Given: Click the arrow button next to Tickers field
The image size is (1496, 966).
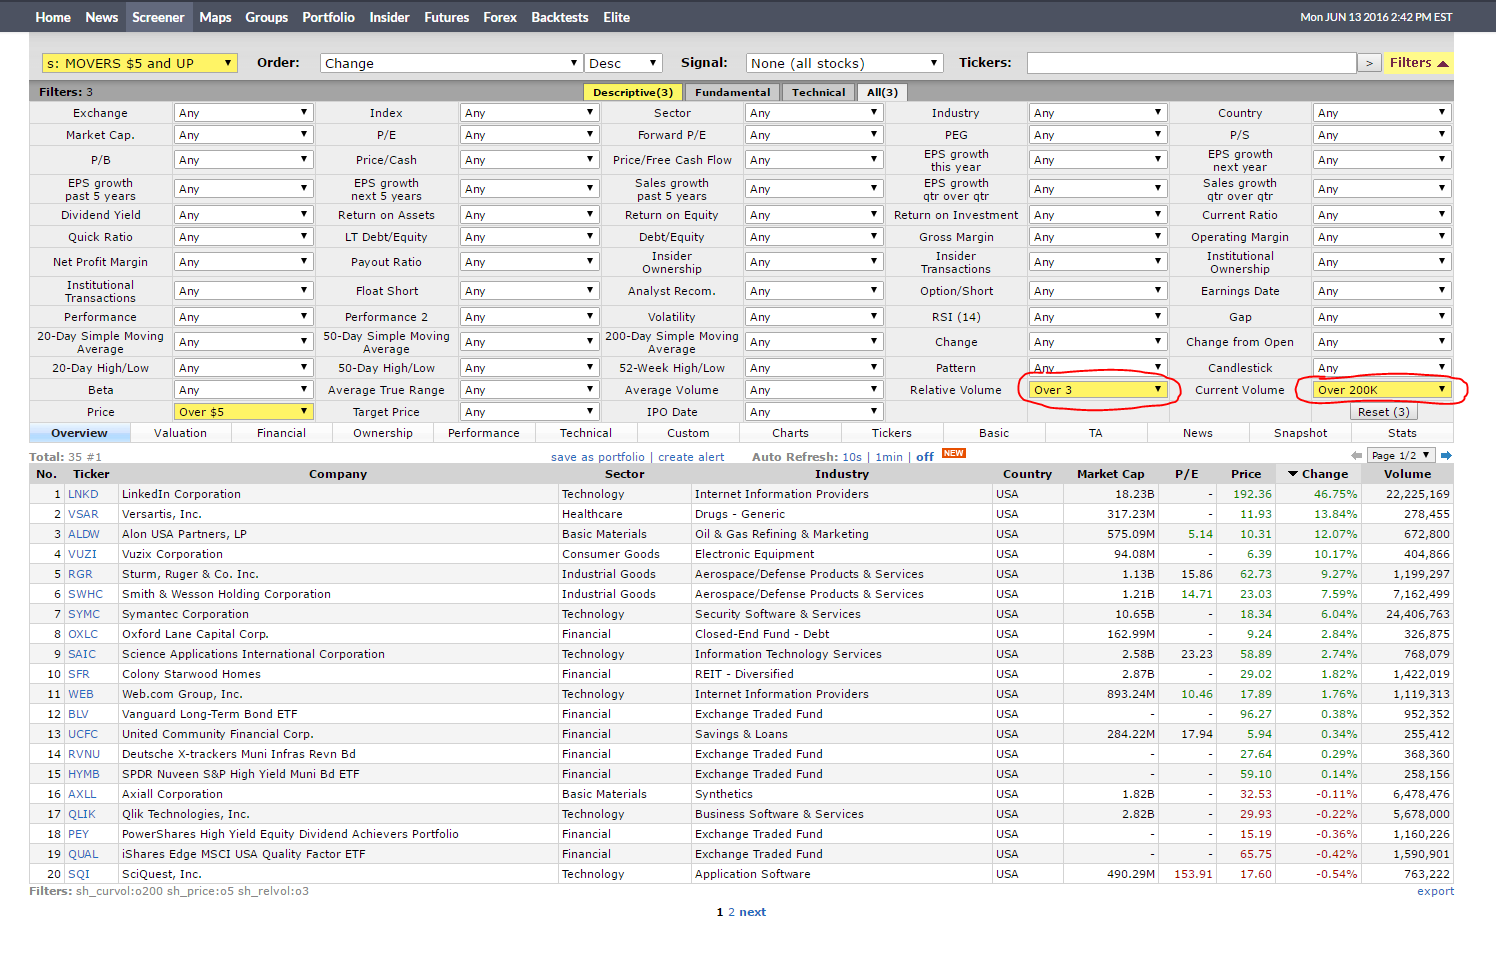Looking at the screenshot, I should [x=1370, y=63].
